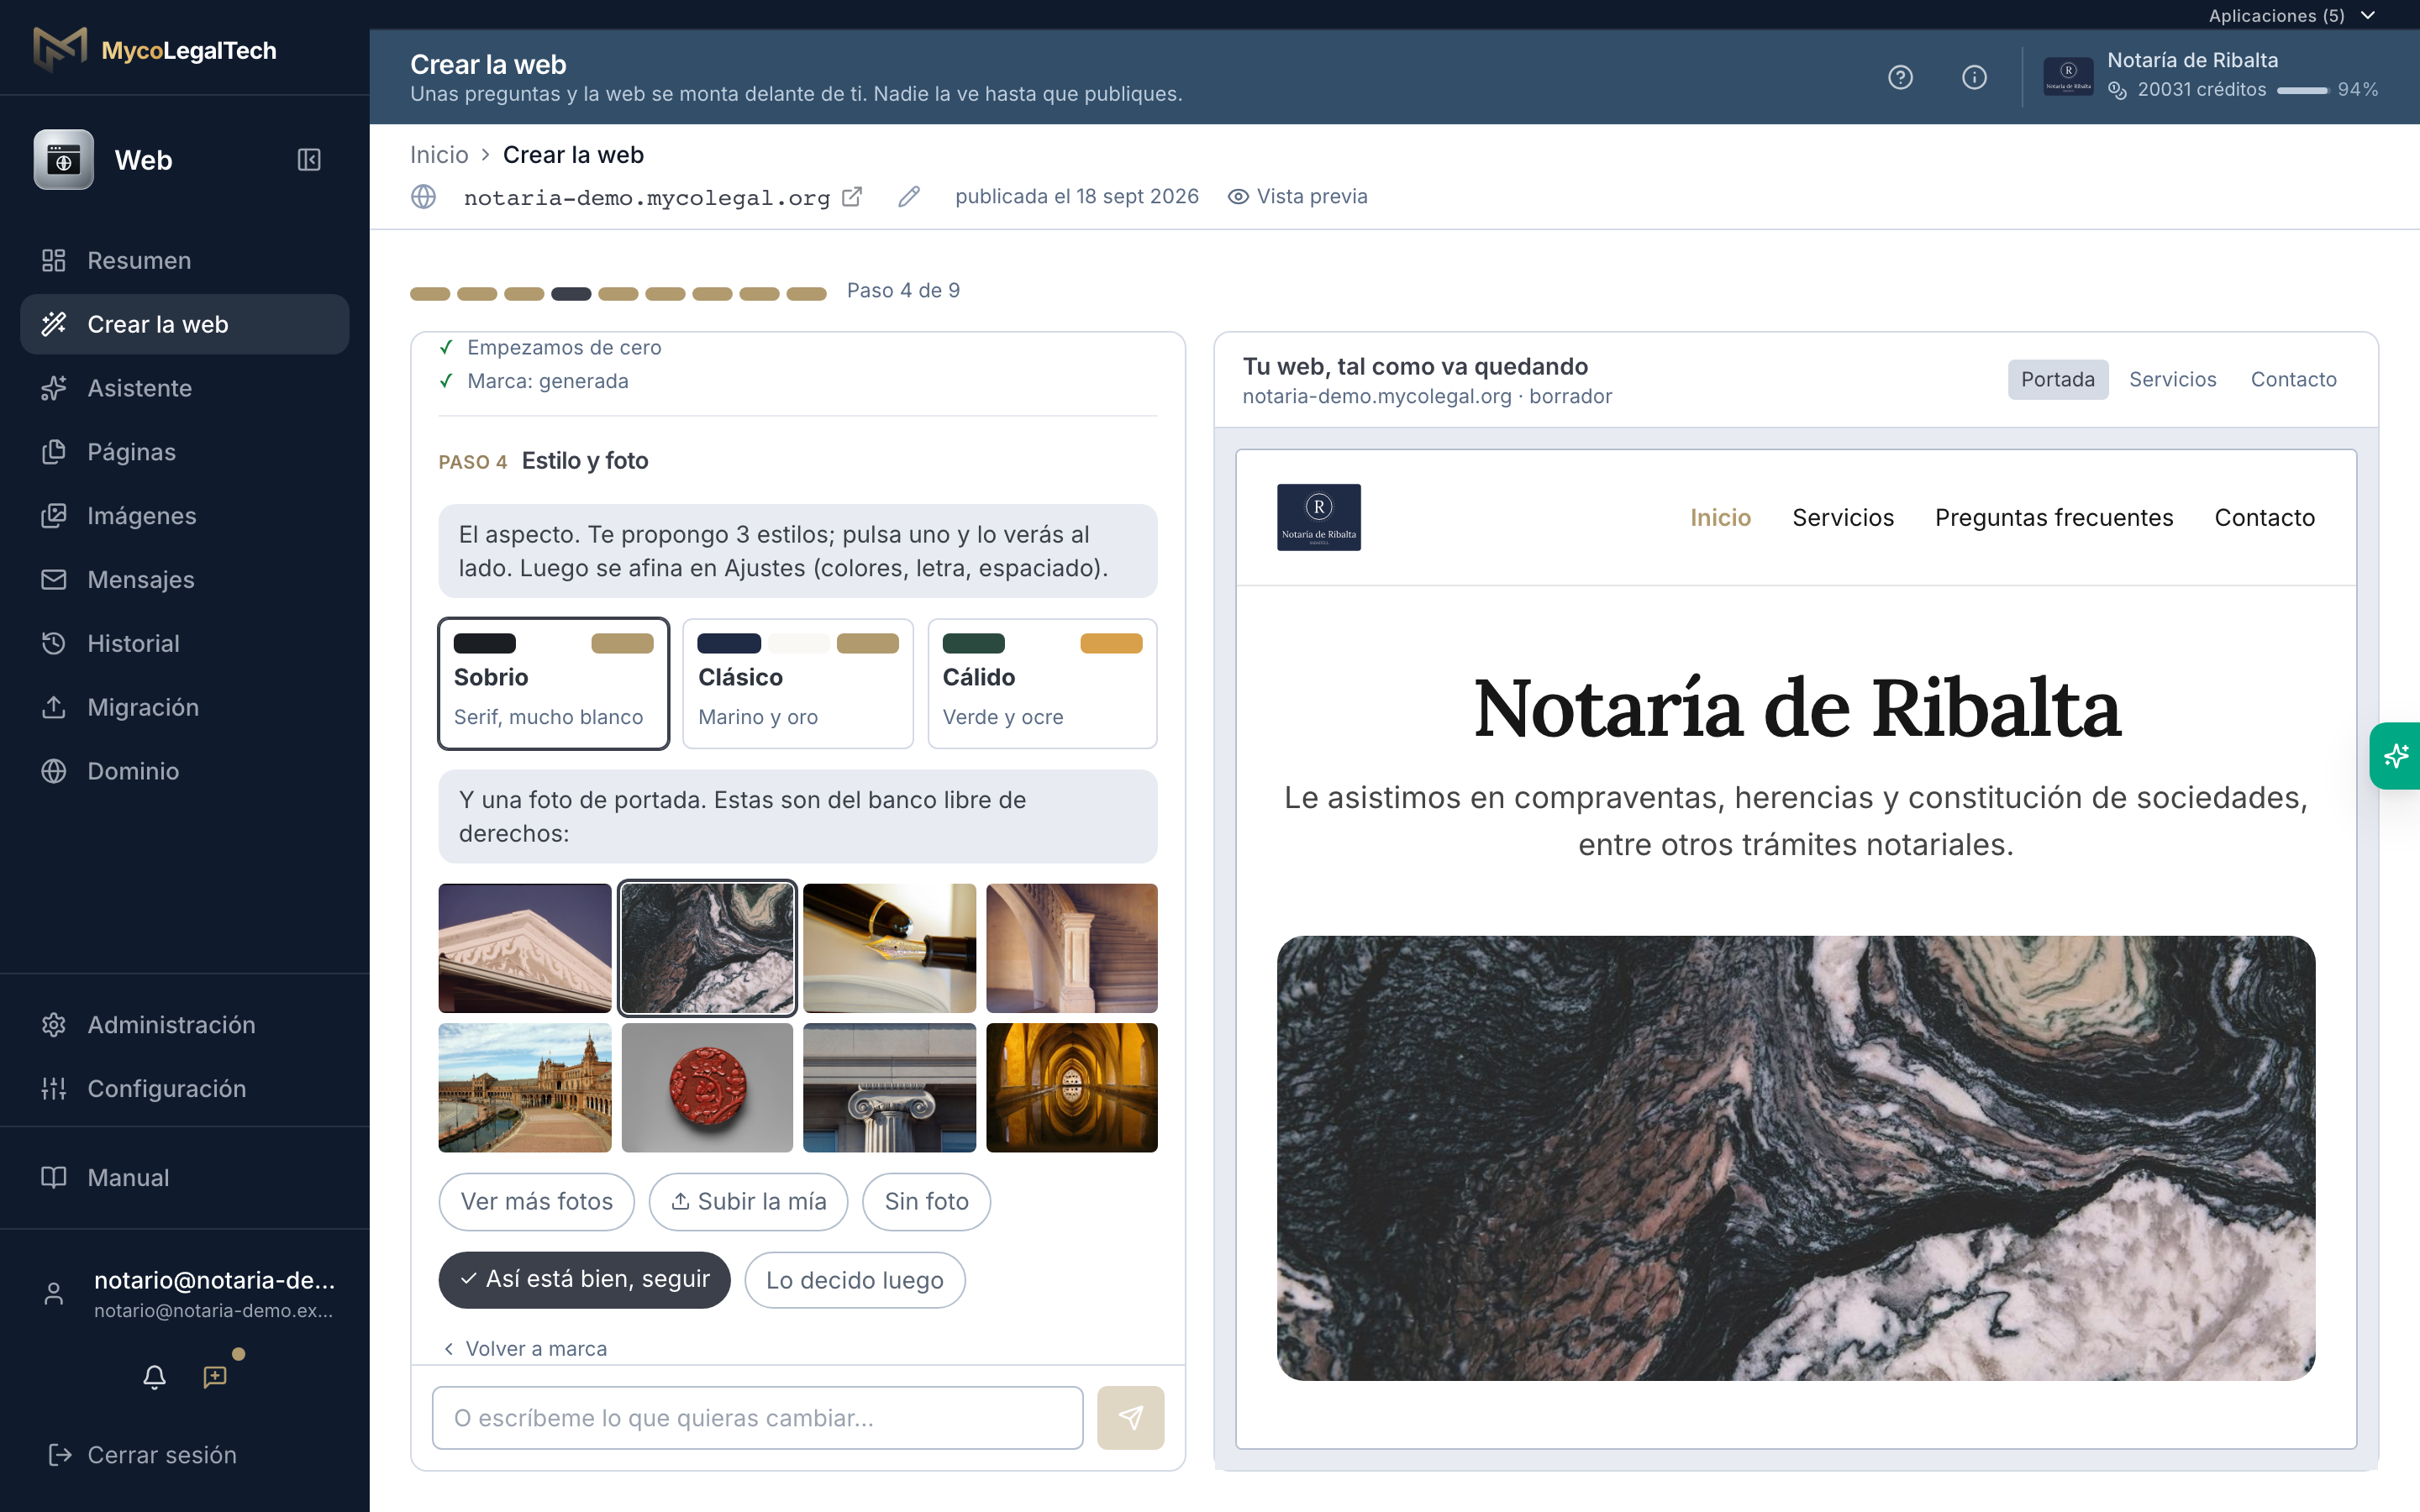
Task: Open Configuración sliders item
Action: tap(184, 1089)
